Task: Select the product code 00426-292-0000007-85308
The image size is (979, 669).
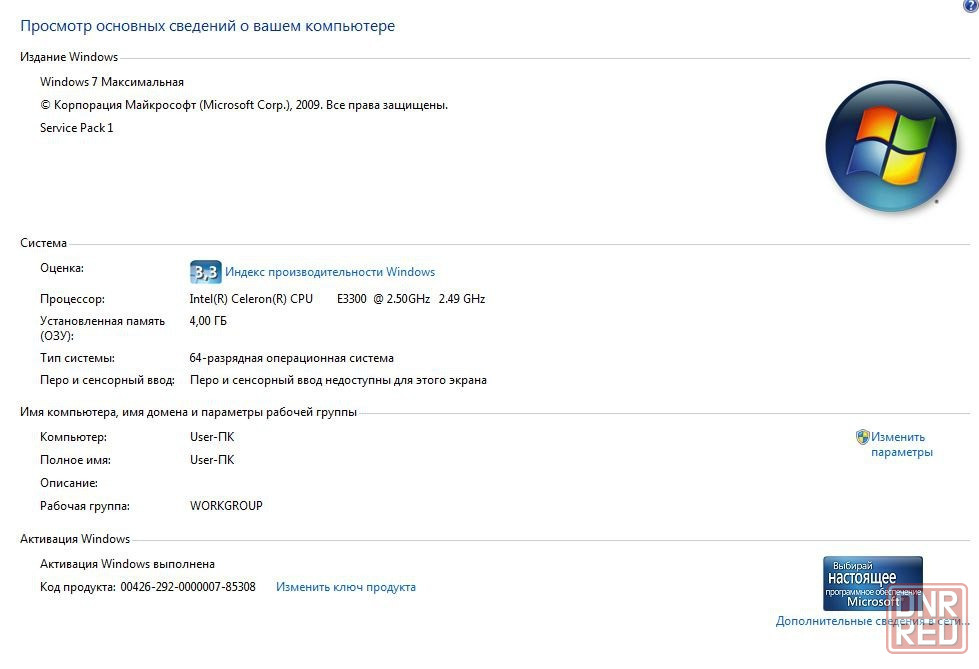Action: click(188, 587)
